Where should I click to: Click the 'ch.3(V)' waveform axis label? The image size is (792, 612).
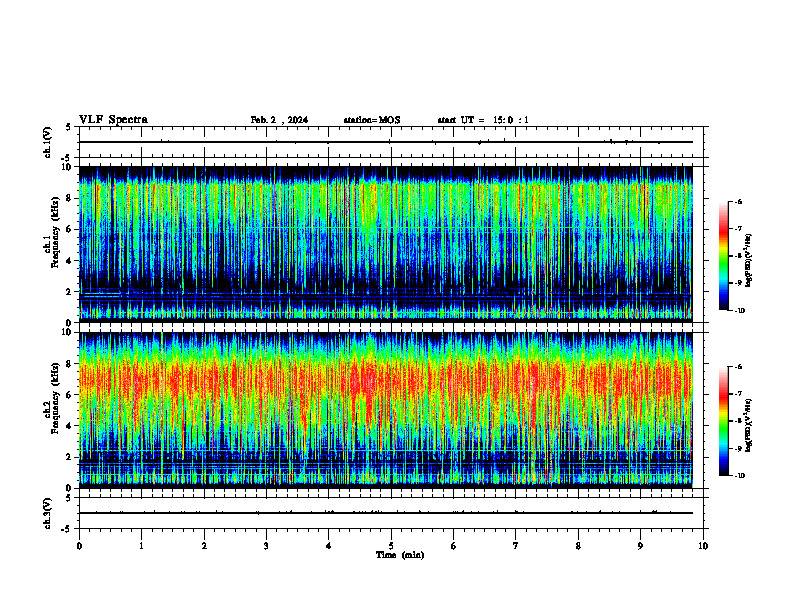[48, 514]
